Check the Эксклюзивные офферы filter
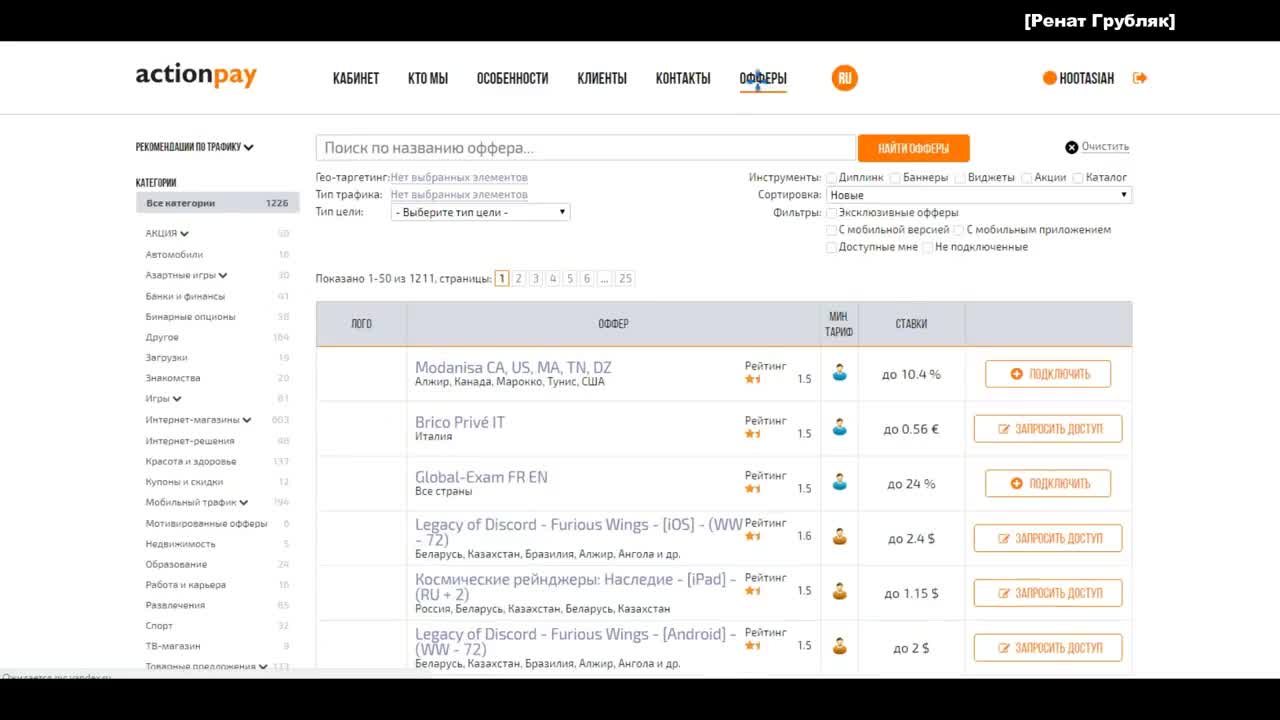This screenshot has height=720, width=1280. point(832,213)
